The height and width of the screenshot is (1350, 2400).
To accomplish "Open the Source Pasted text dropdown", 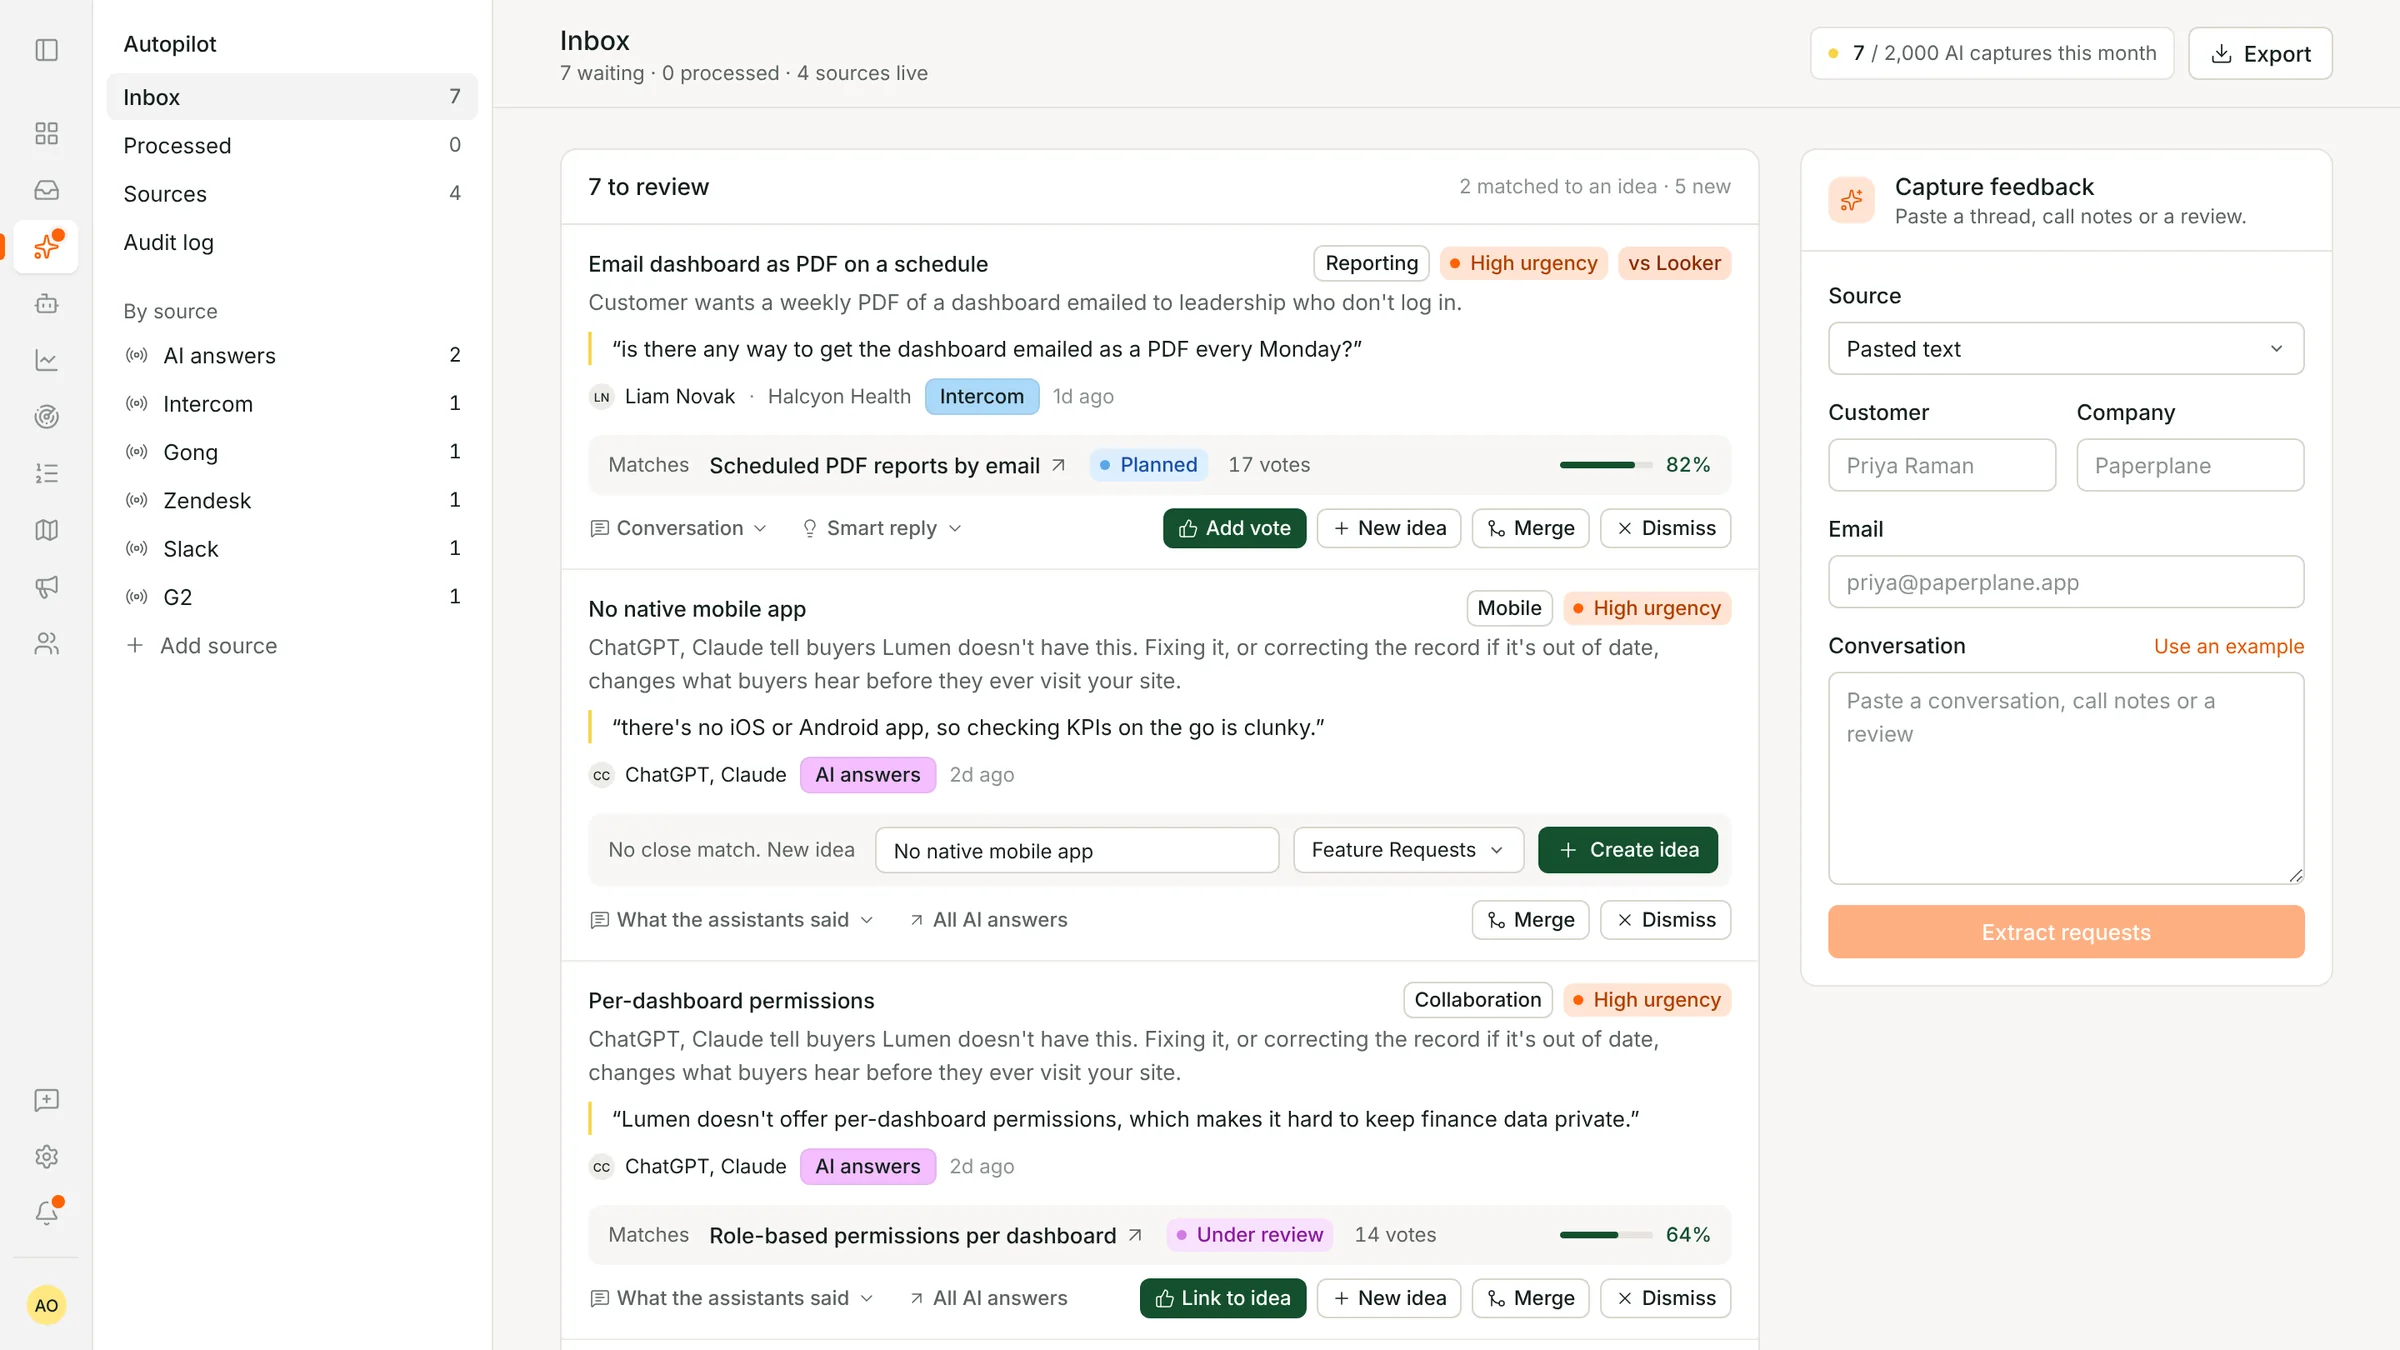I will [2066, 348].
